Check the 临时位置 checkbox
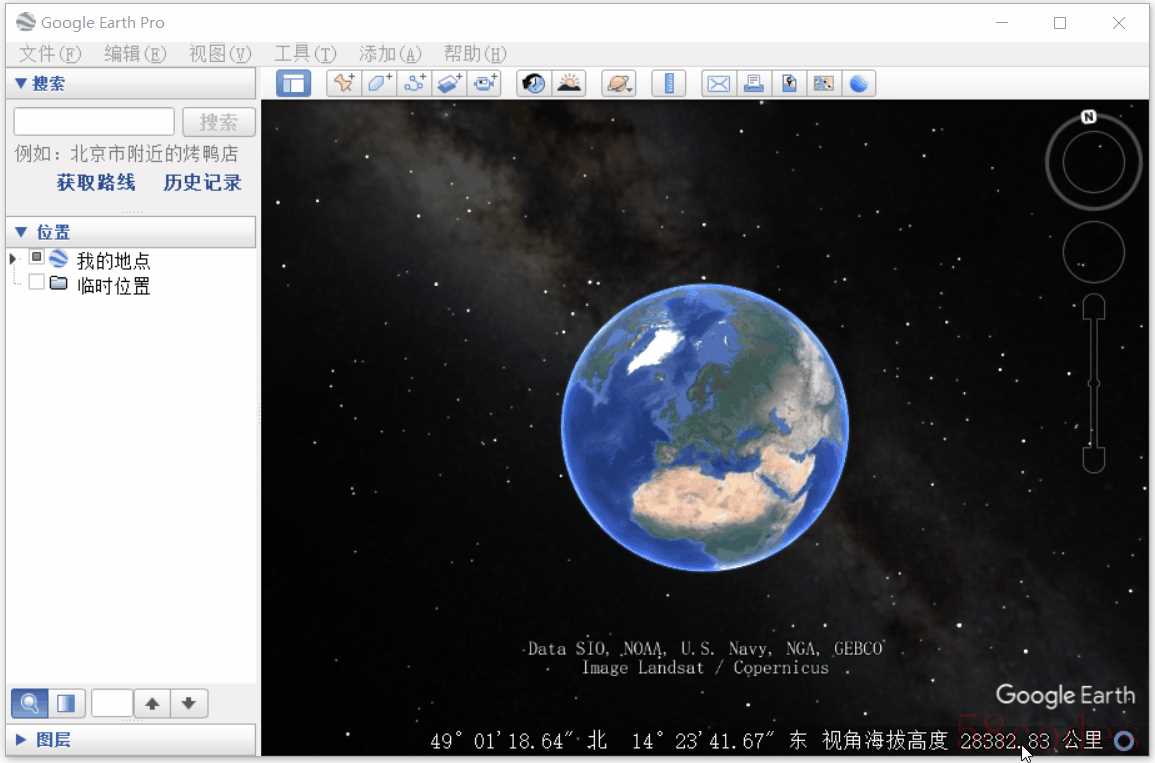 point(37,283)
